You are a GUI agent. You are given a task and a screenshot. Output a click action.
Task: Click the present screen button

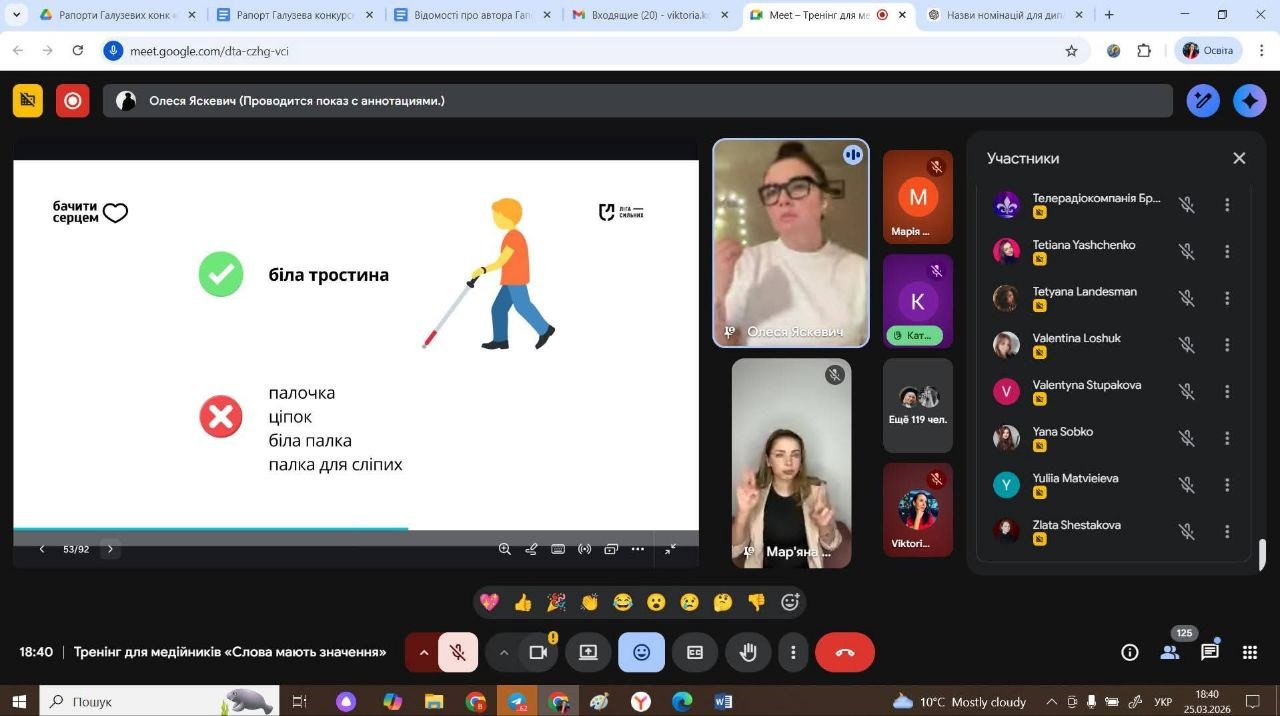588,653
